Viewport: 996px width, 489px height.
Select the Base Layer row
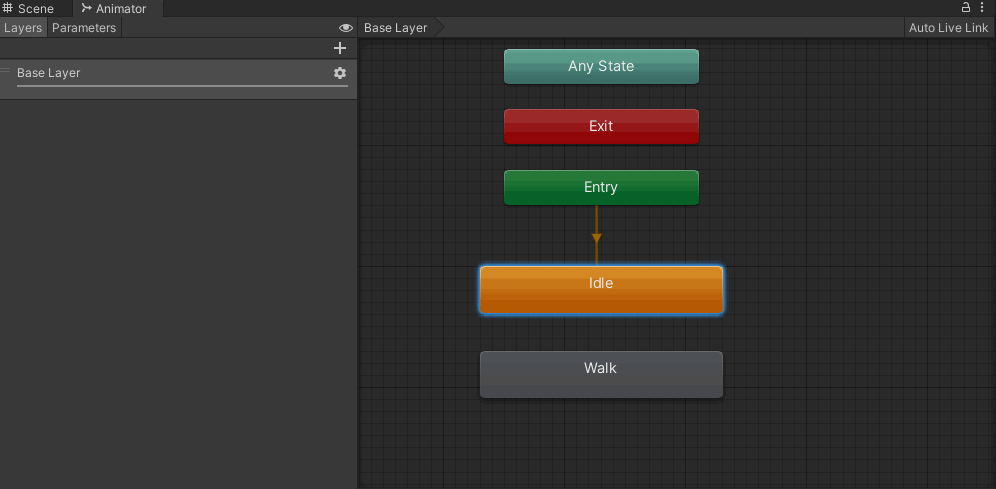click(178, 79)
